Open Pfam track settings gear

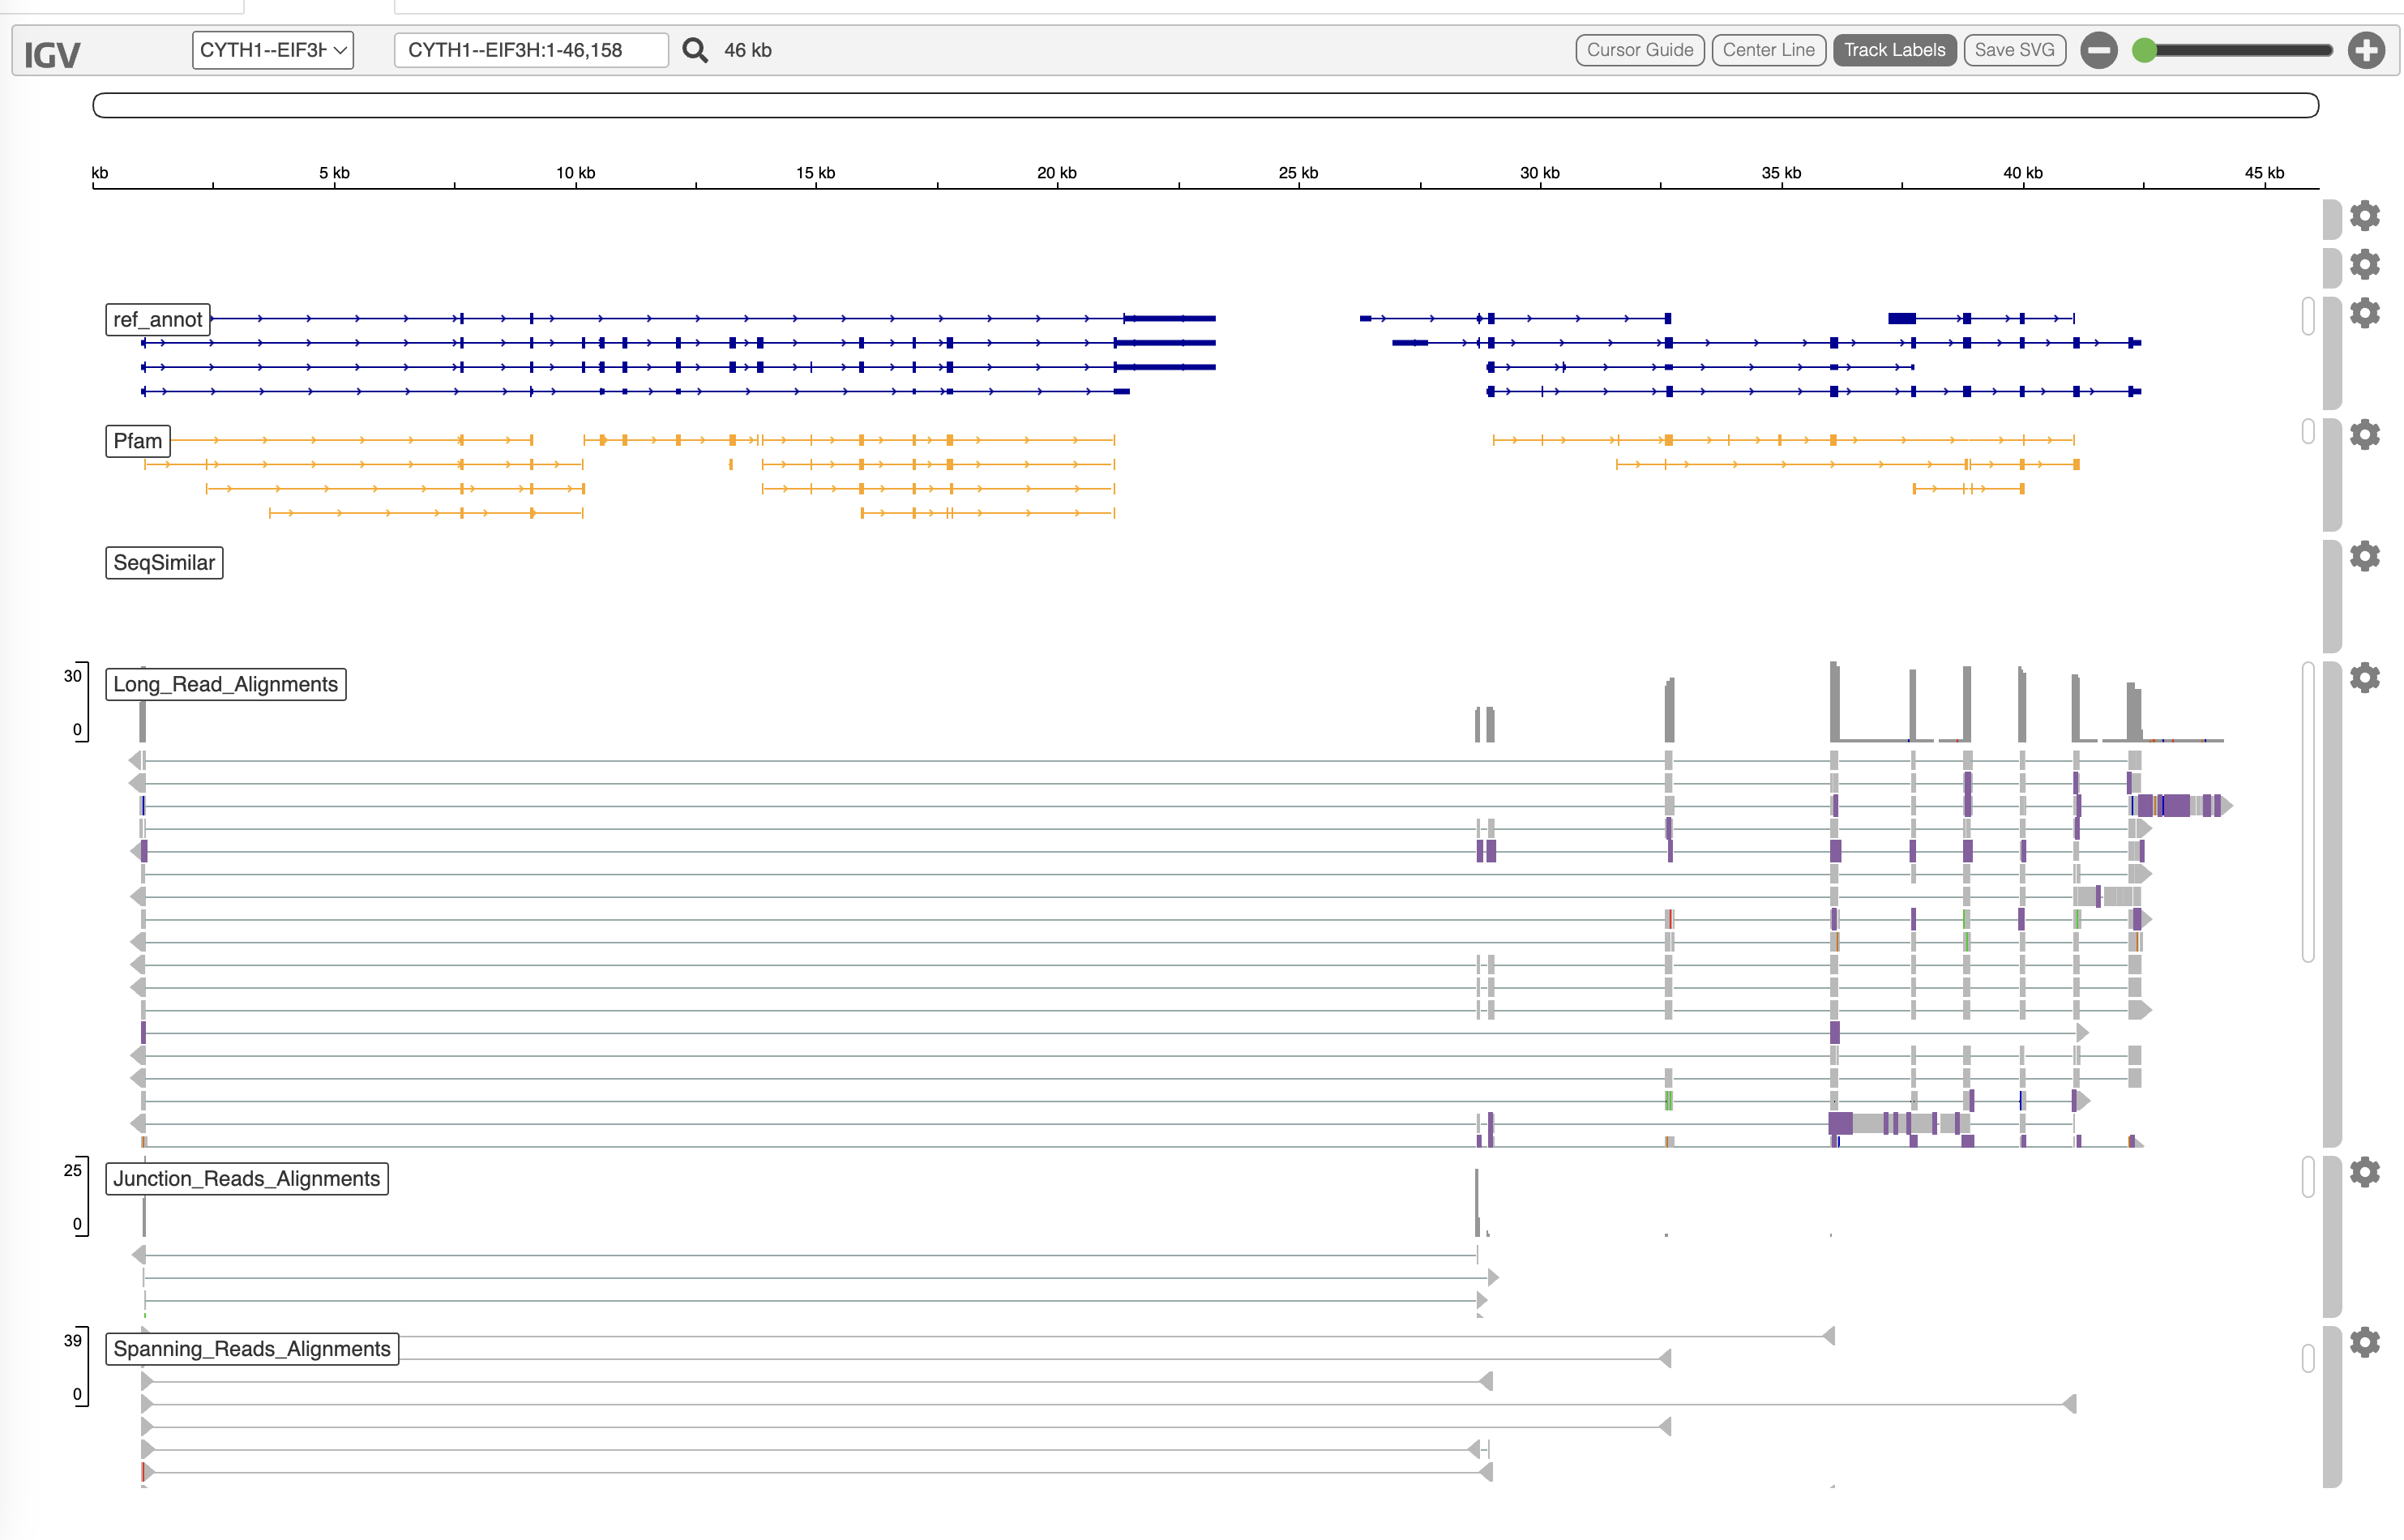[x=2364, y=435]
